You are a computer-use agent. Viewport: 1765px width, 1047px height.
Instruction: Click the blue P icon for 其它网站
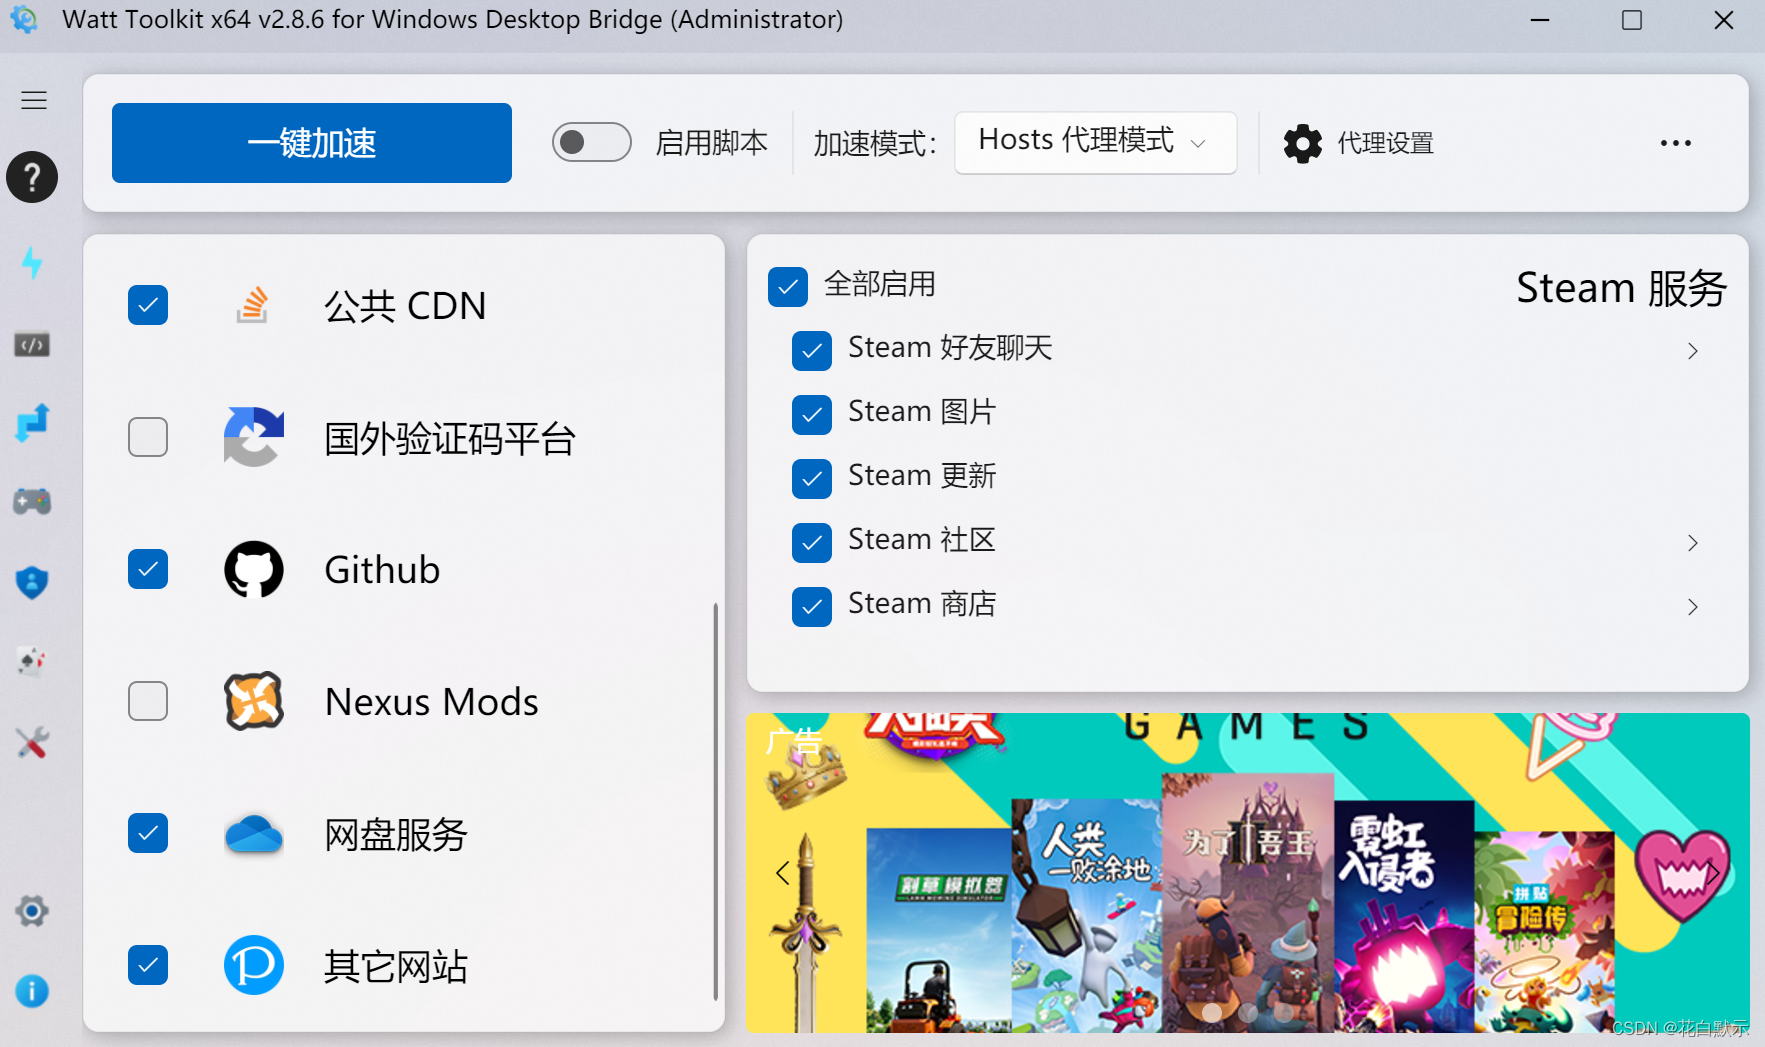(x=254, y=965)
